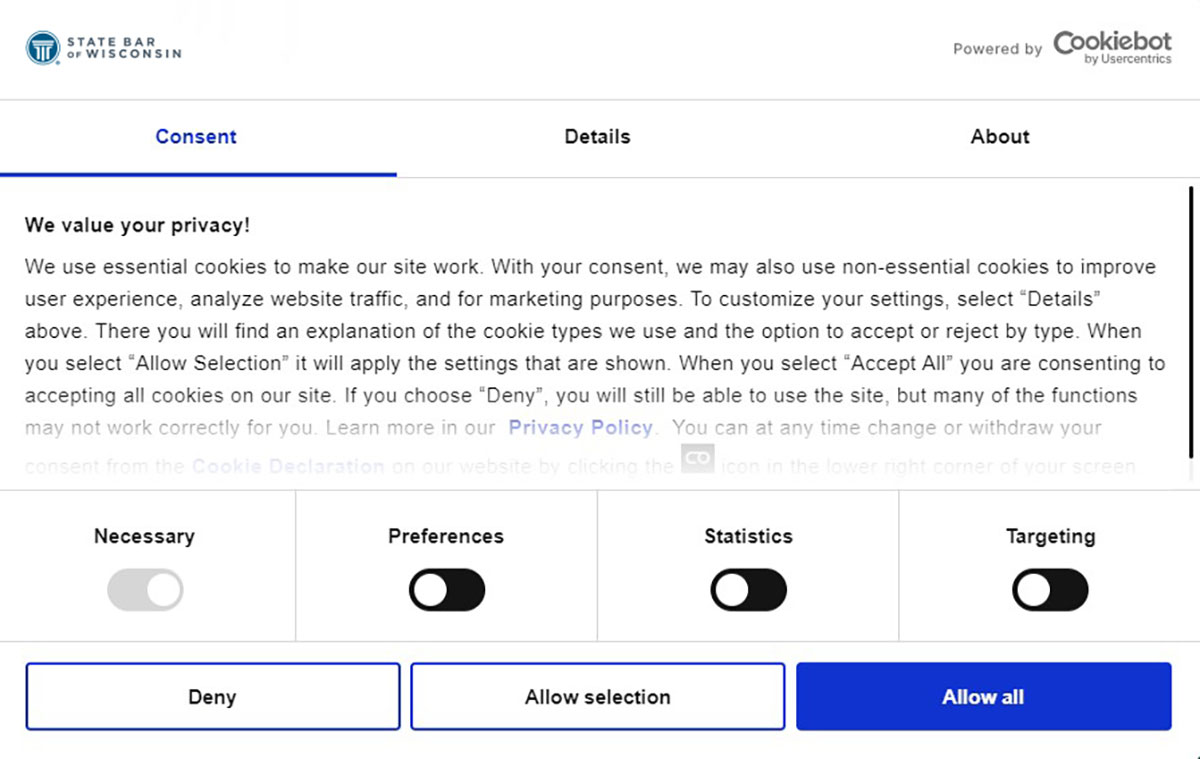The image size is (1200, 759).
Task: Click the Preferences category label
Action: [446, 536]
